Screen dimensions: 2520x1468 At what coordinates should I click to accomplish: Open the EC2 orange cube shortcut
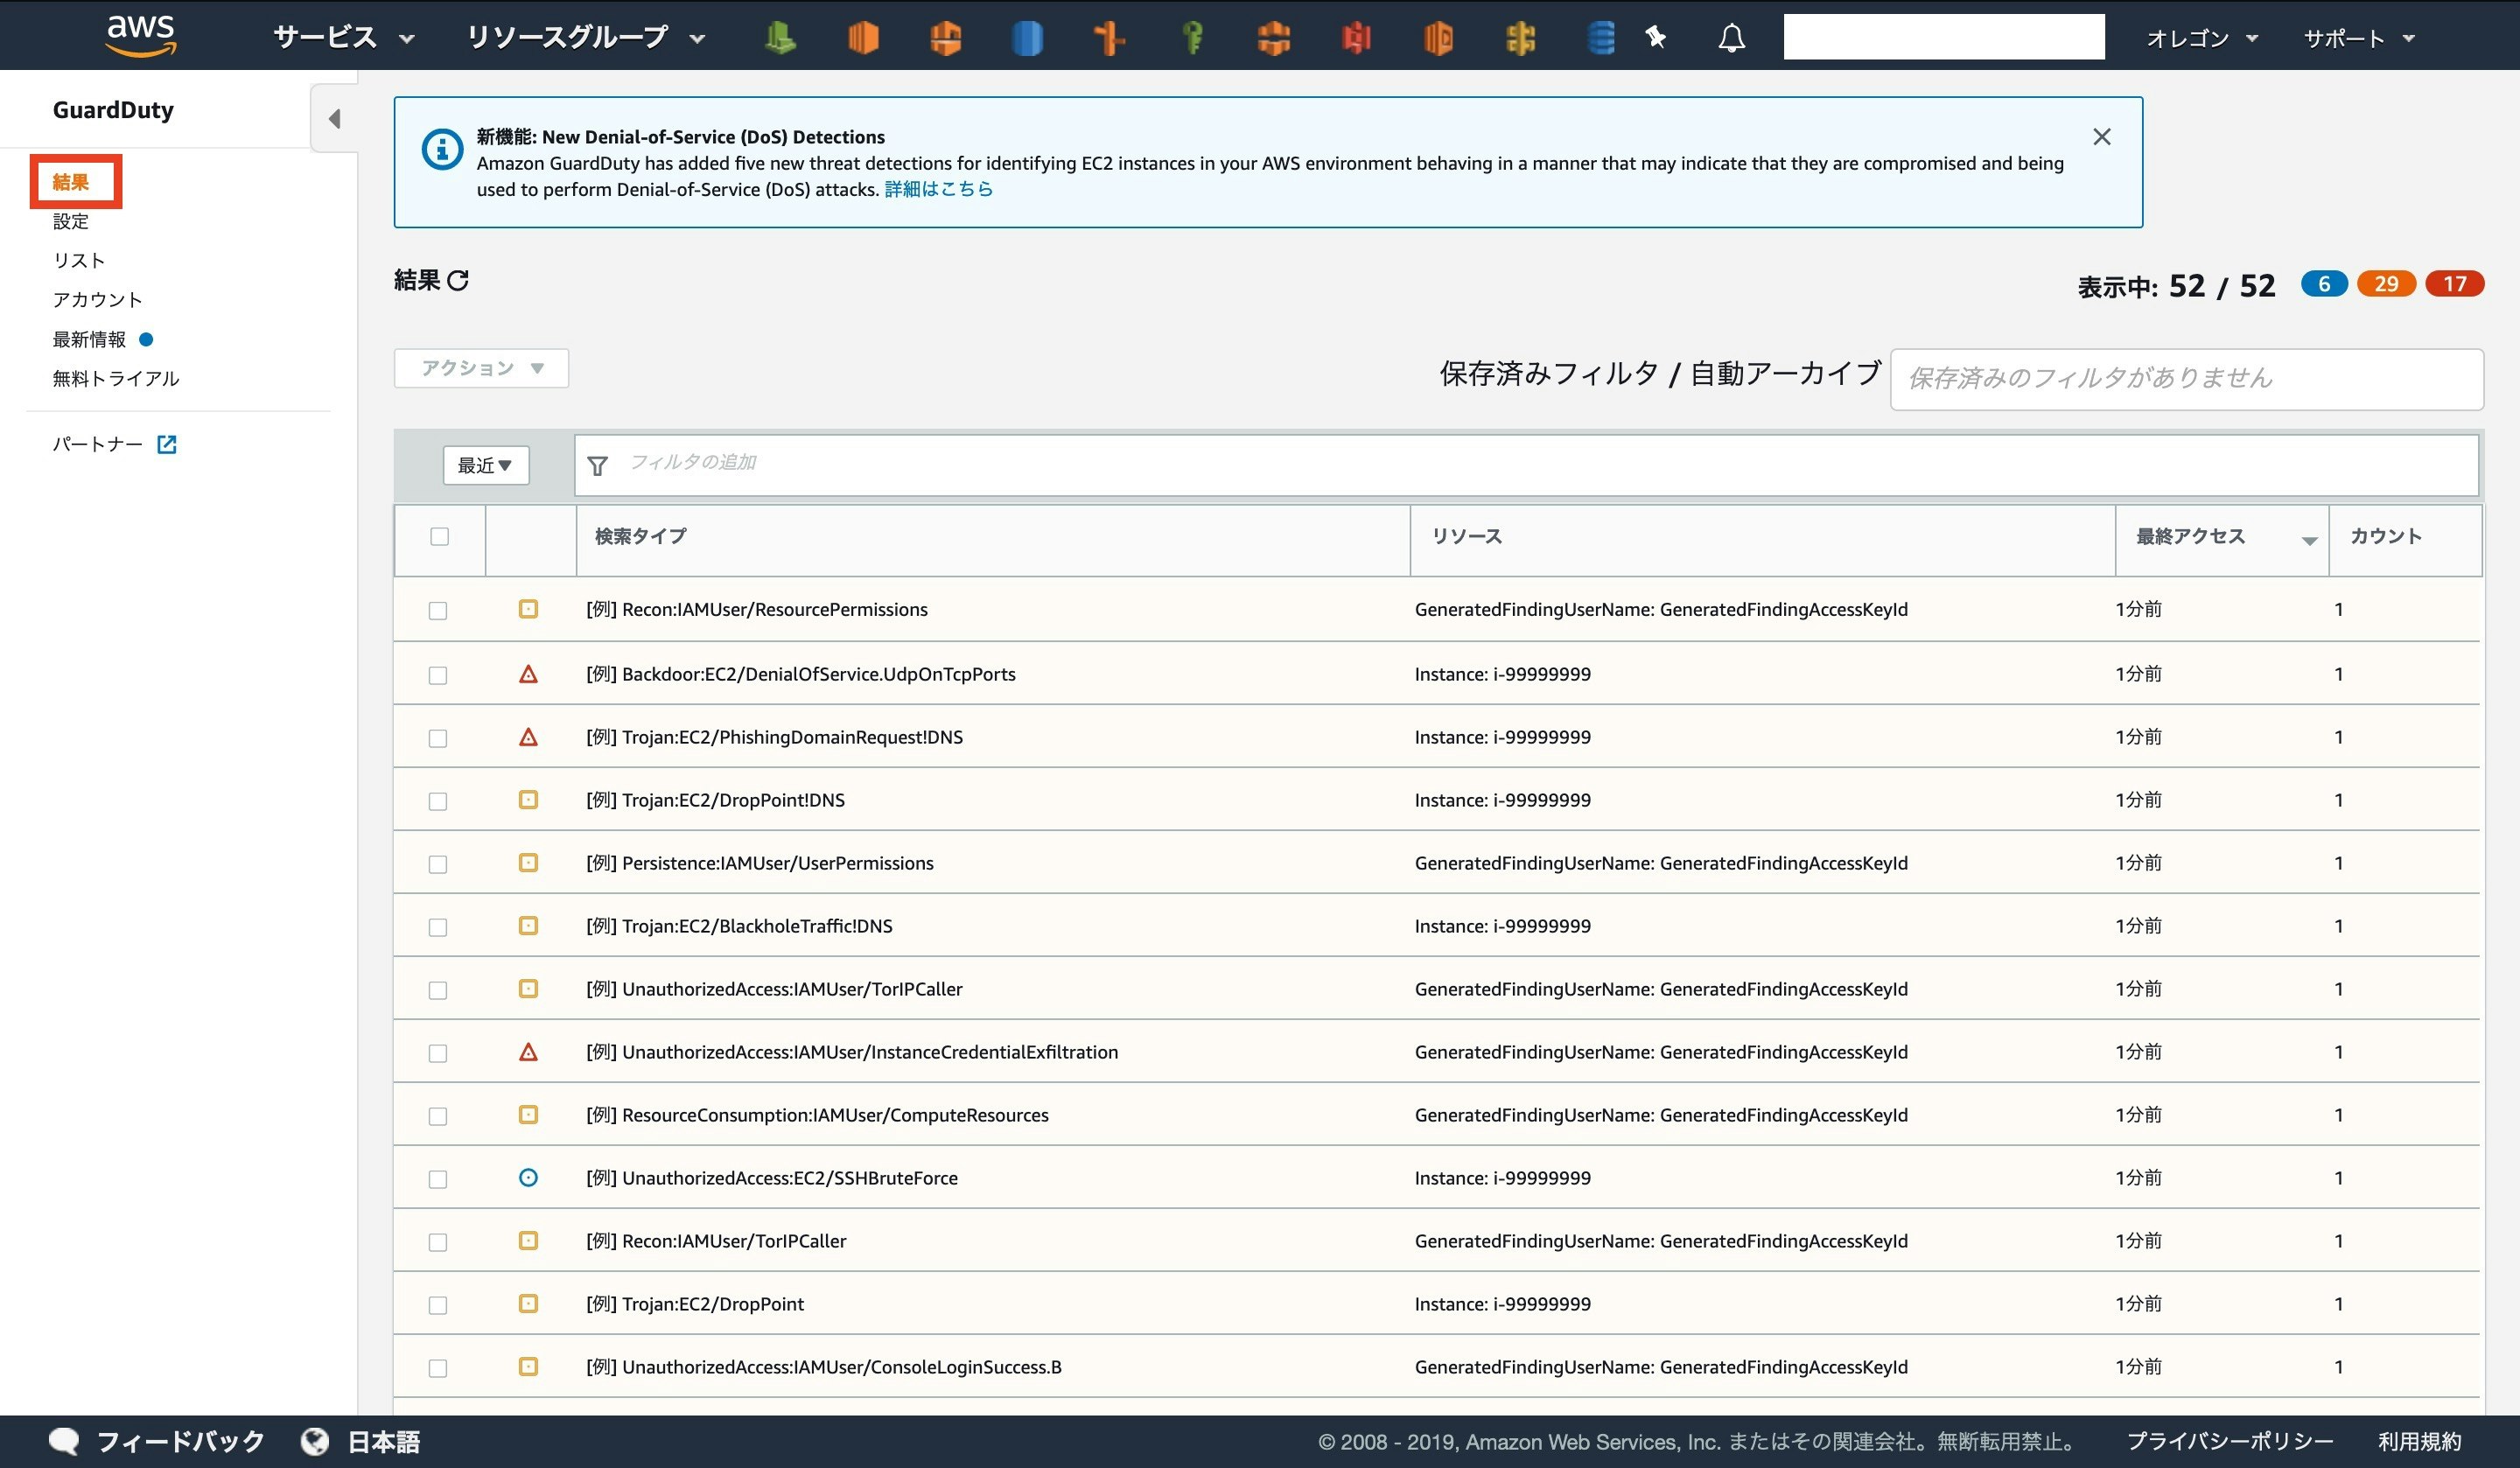863,39
